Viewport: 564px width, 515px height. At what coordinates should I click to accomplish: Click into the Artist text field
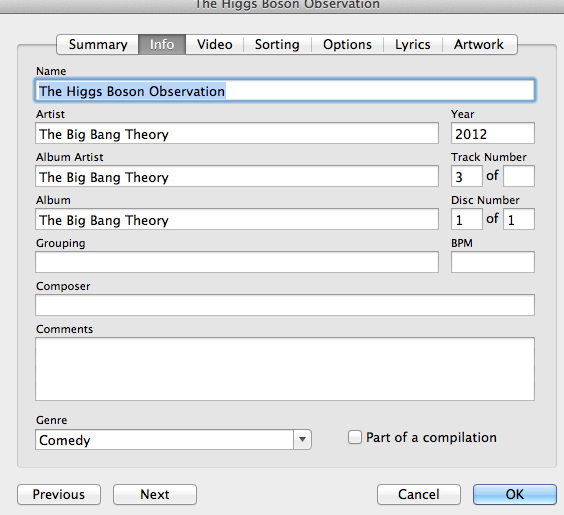coord(237,133)
